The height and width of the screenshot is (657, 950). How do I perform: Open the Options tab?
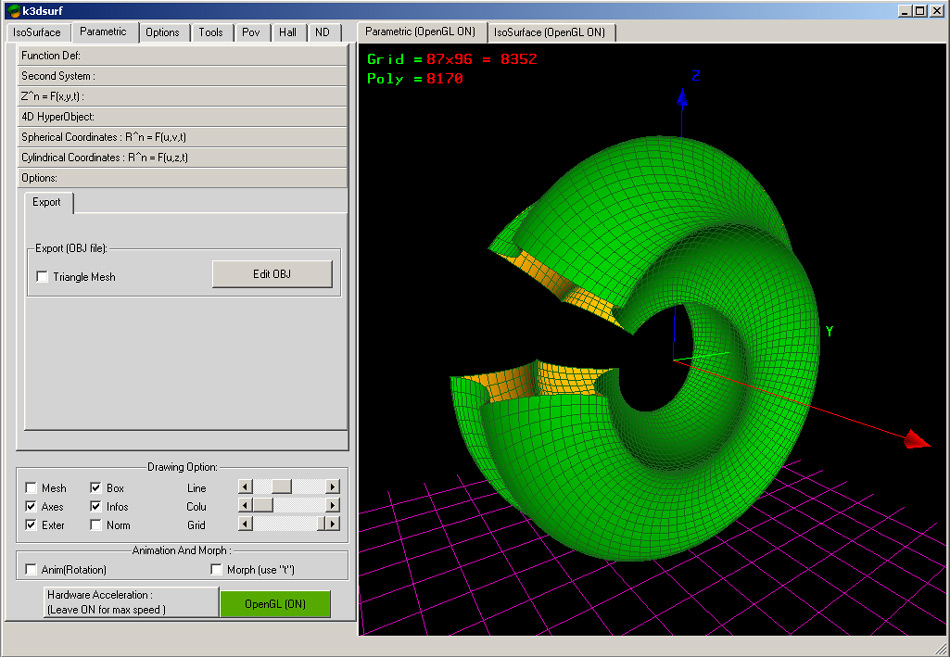[x=162, y=33]
